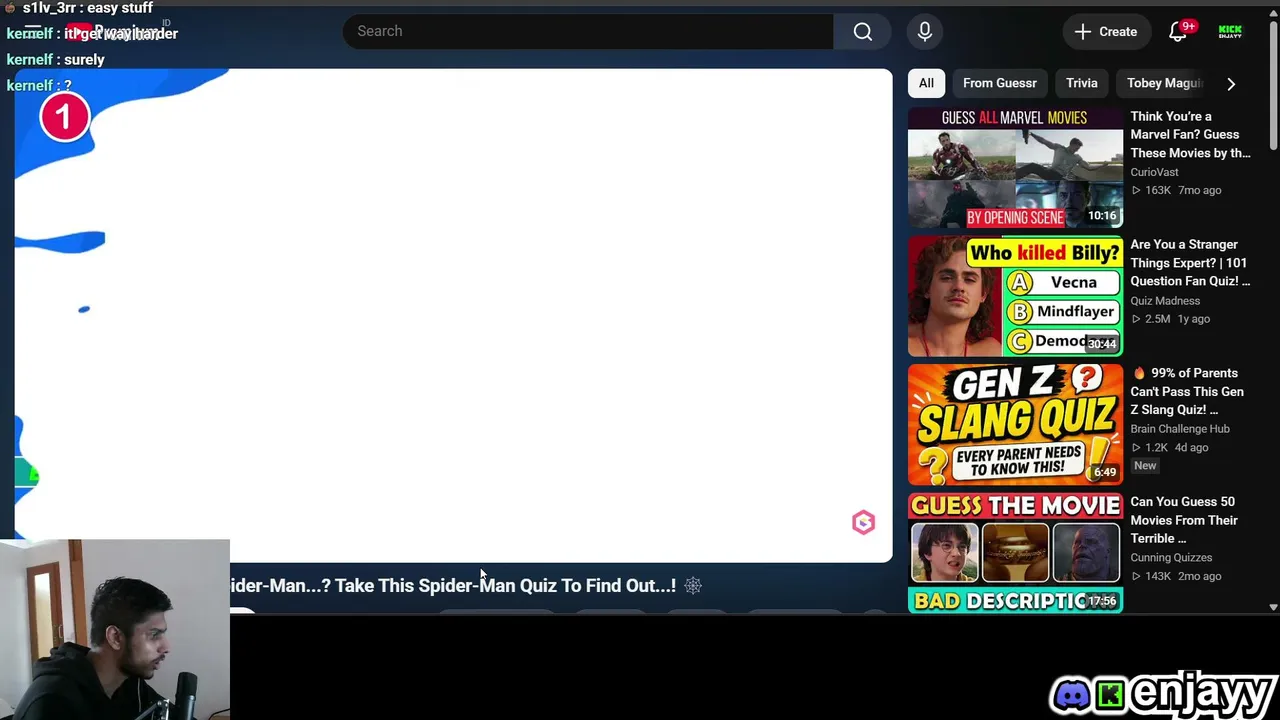Click the New badge under Brain Challenge Hub
Screen dimensions: 1280x720
coord(1145,466)
